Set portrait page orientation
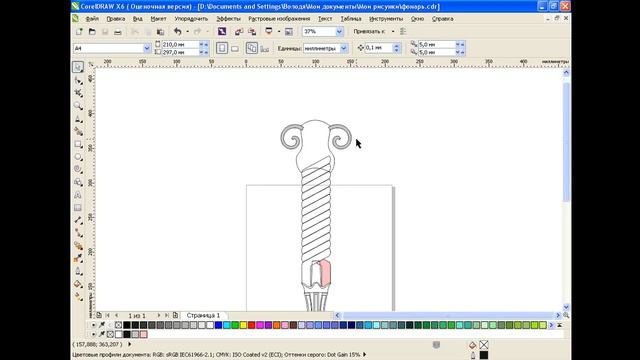 (x=222, y=48)
